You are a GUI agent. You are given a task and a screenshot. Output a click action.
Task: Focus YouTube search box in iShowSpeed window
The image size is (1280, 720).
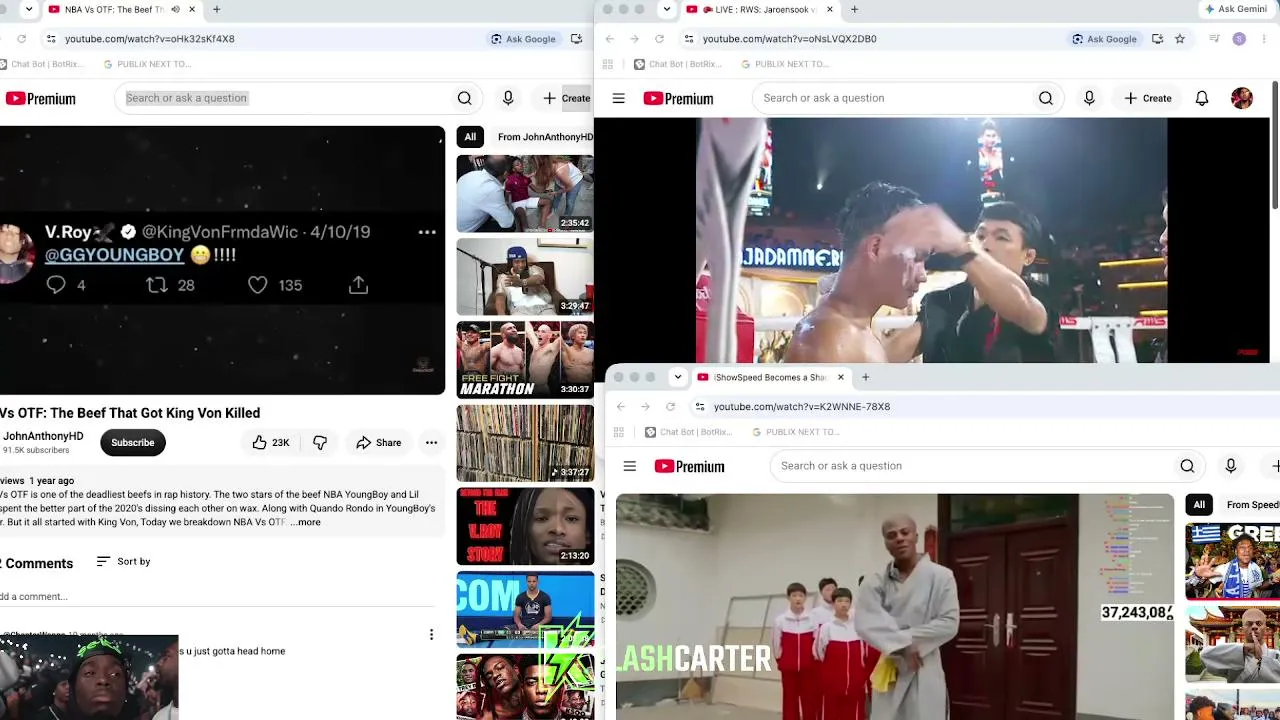(x=970, y=466)
